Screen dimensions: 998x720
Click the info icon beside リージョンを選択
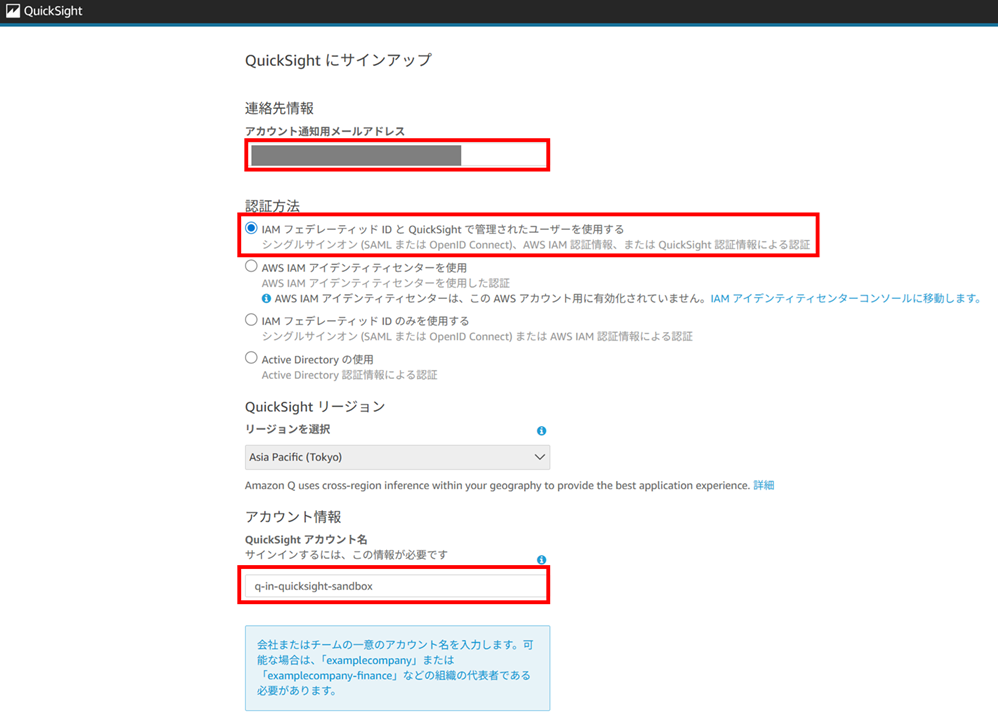542,431
